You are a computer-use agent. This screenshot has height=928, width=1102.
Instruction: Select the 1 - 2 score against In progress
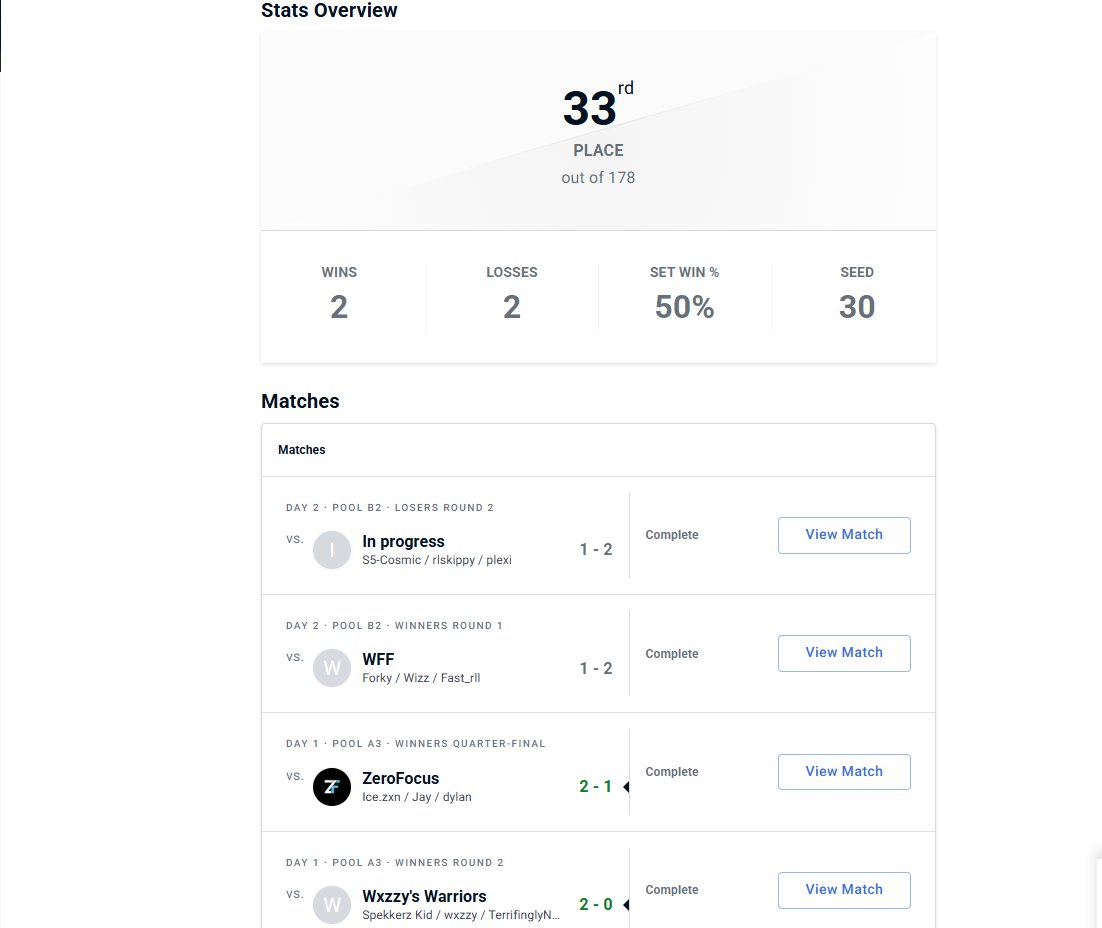596,549
